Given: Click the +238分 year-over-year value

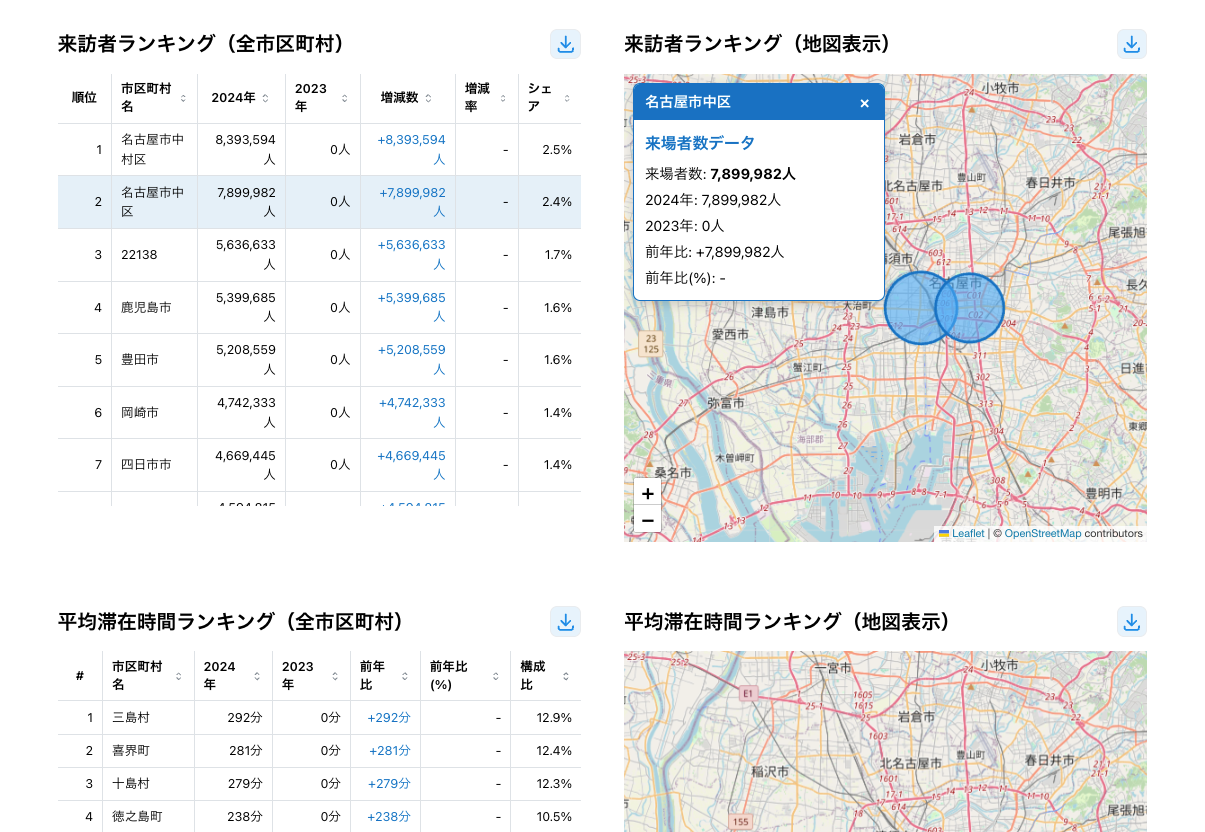Looking at the screenshot, I should click(389, 816).
